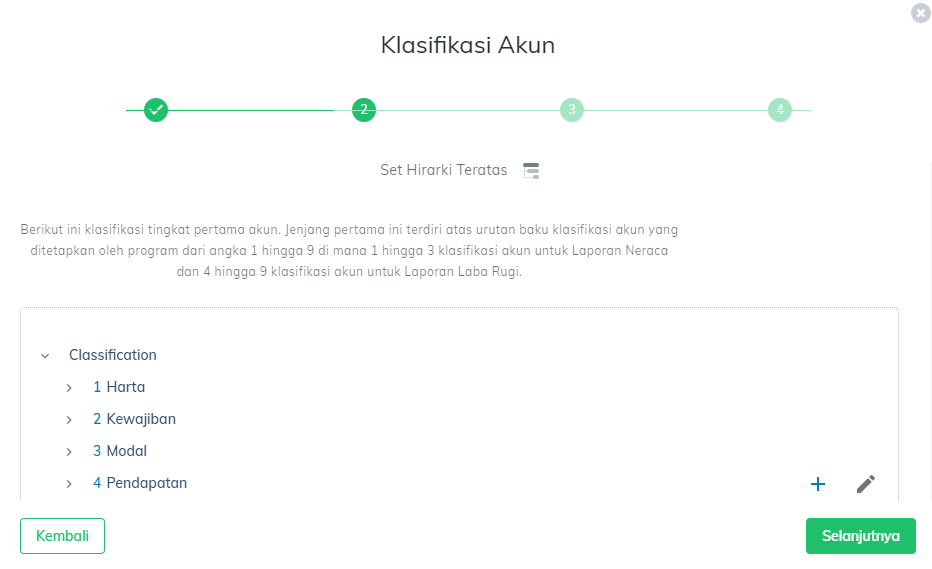Select the 3 Modal tree item
Screen dimensions: 932x569
pos(120,451)
